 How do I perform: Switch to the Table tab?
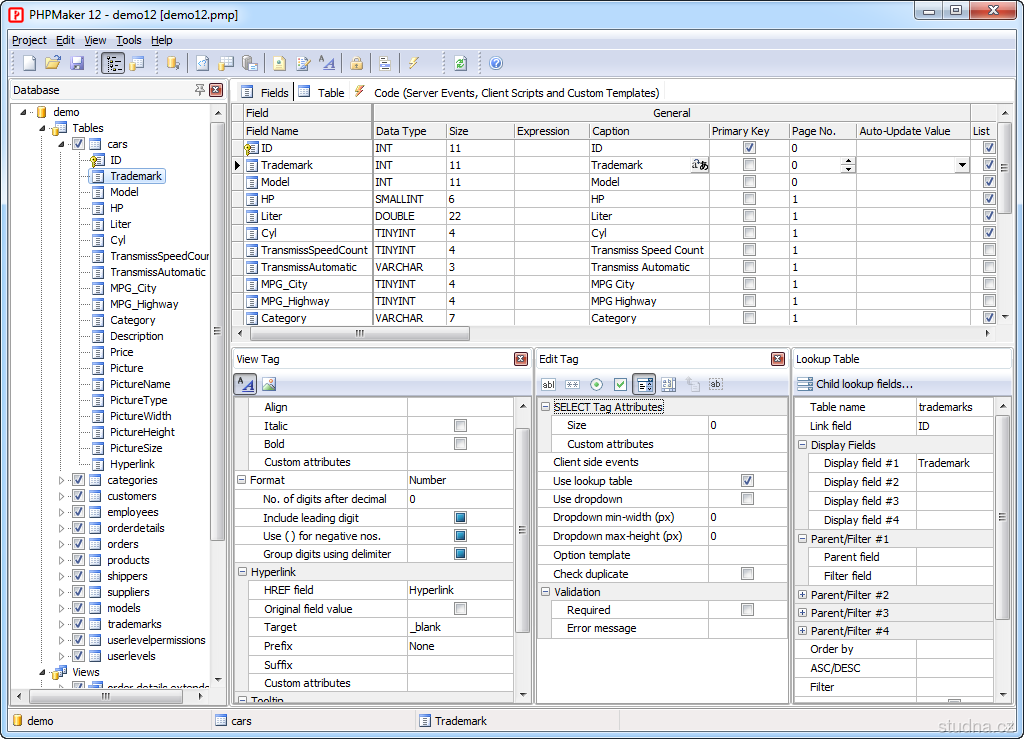click(x=330, y=92)
